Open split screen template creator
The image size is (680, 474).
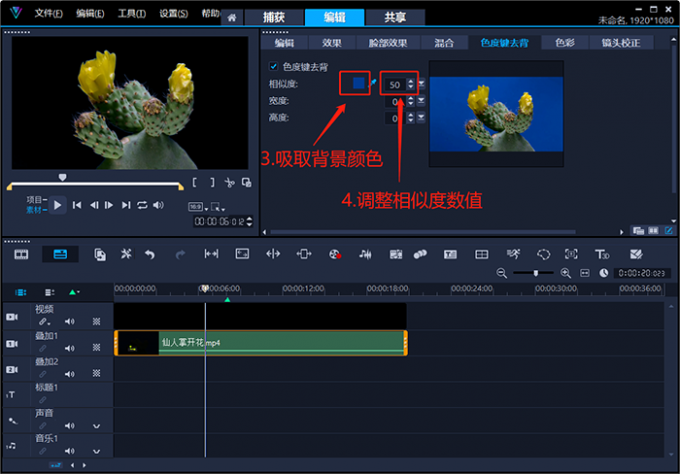[481, 254]
